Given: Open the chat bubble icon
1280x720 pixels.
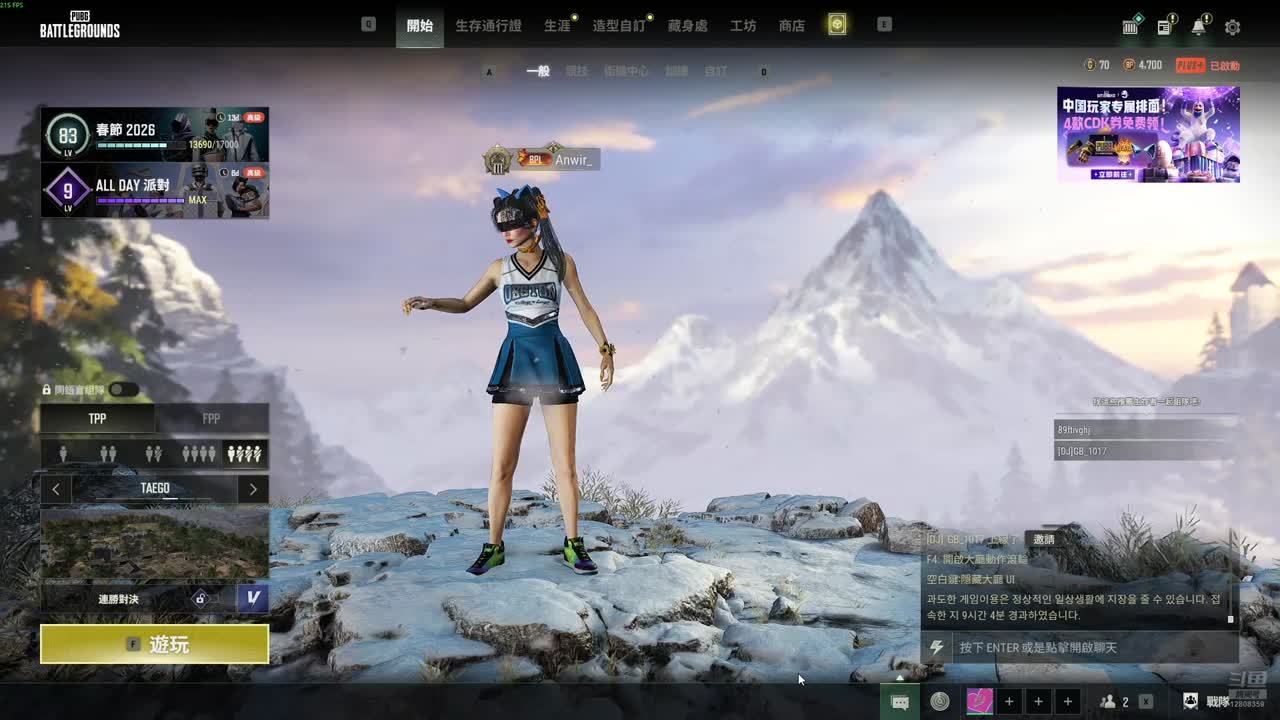Looking at the screenshot, I should click(899, 702).
